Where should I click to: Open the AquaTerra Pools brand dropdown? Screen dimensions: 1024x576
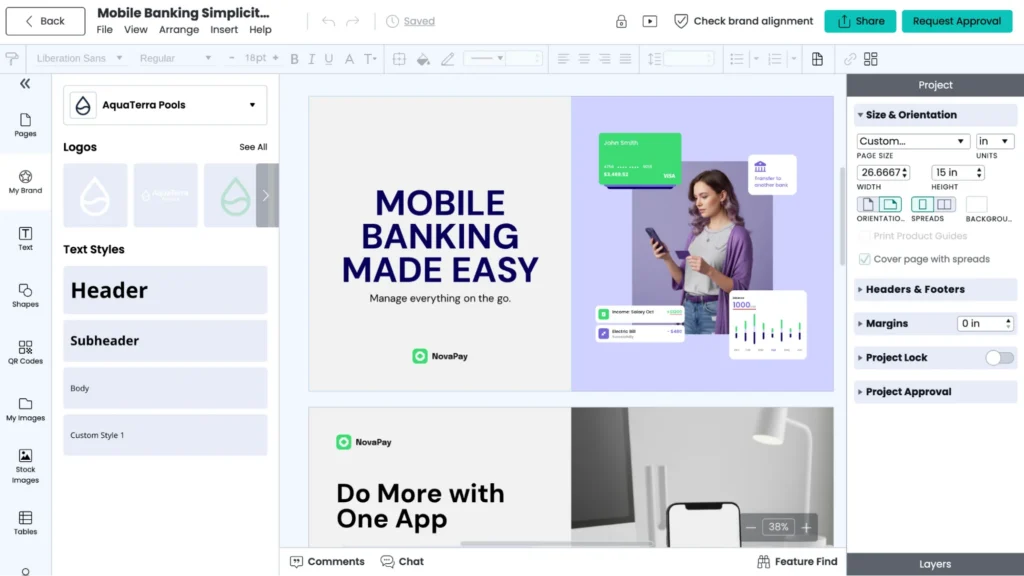click(165, 104)
